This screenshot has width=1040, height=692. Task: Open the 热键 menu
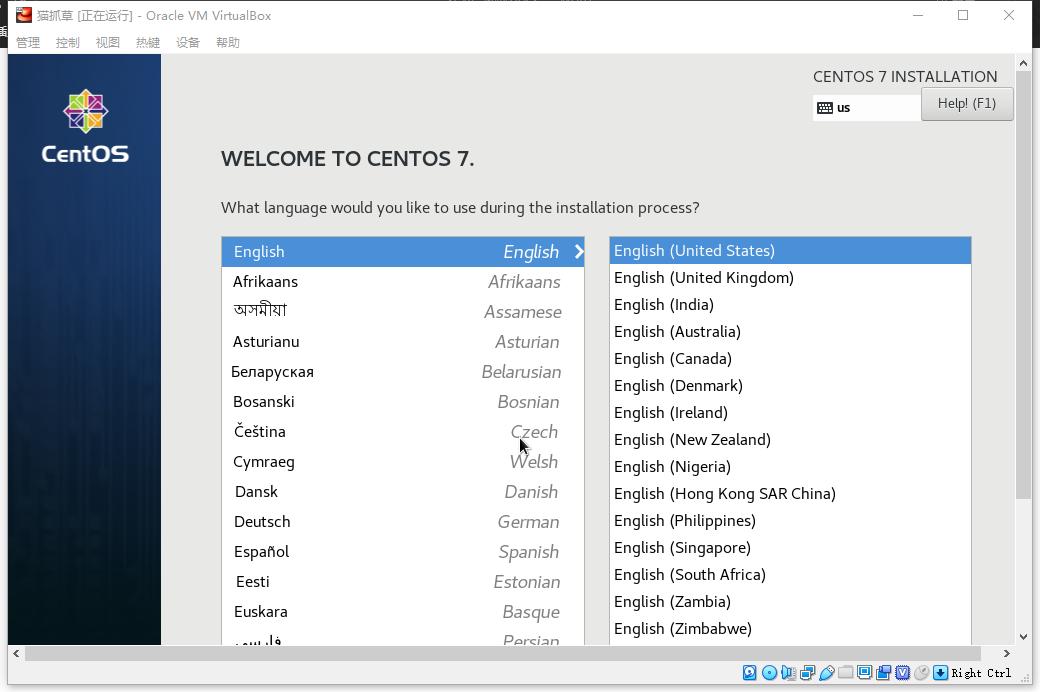pyautogui.click(x=148, y=42)
